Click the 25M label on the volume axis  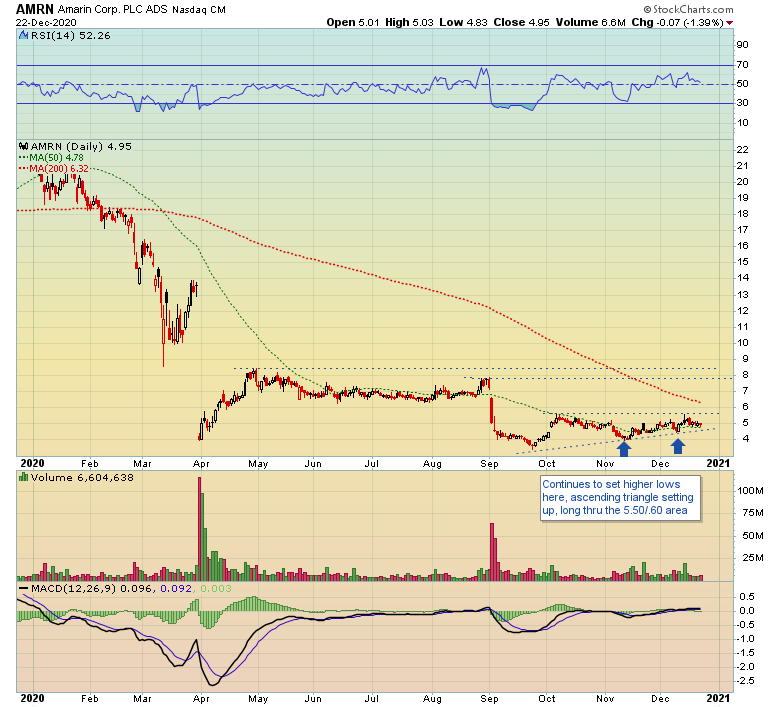[753, 558]
